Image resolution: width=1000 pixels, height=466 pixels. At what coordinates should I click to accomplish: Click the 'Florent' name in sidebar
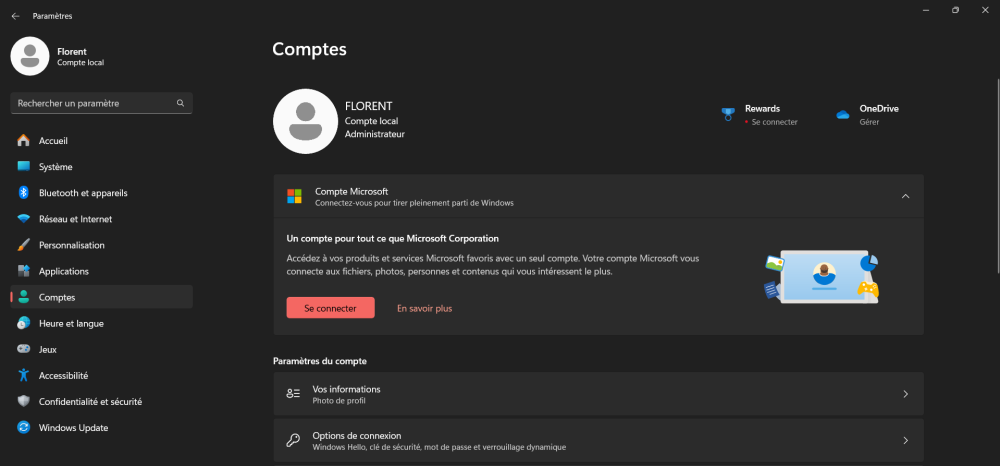pyautogui.click(x=72, y=52)
